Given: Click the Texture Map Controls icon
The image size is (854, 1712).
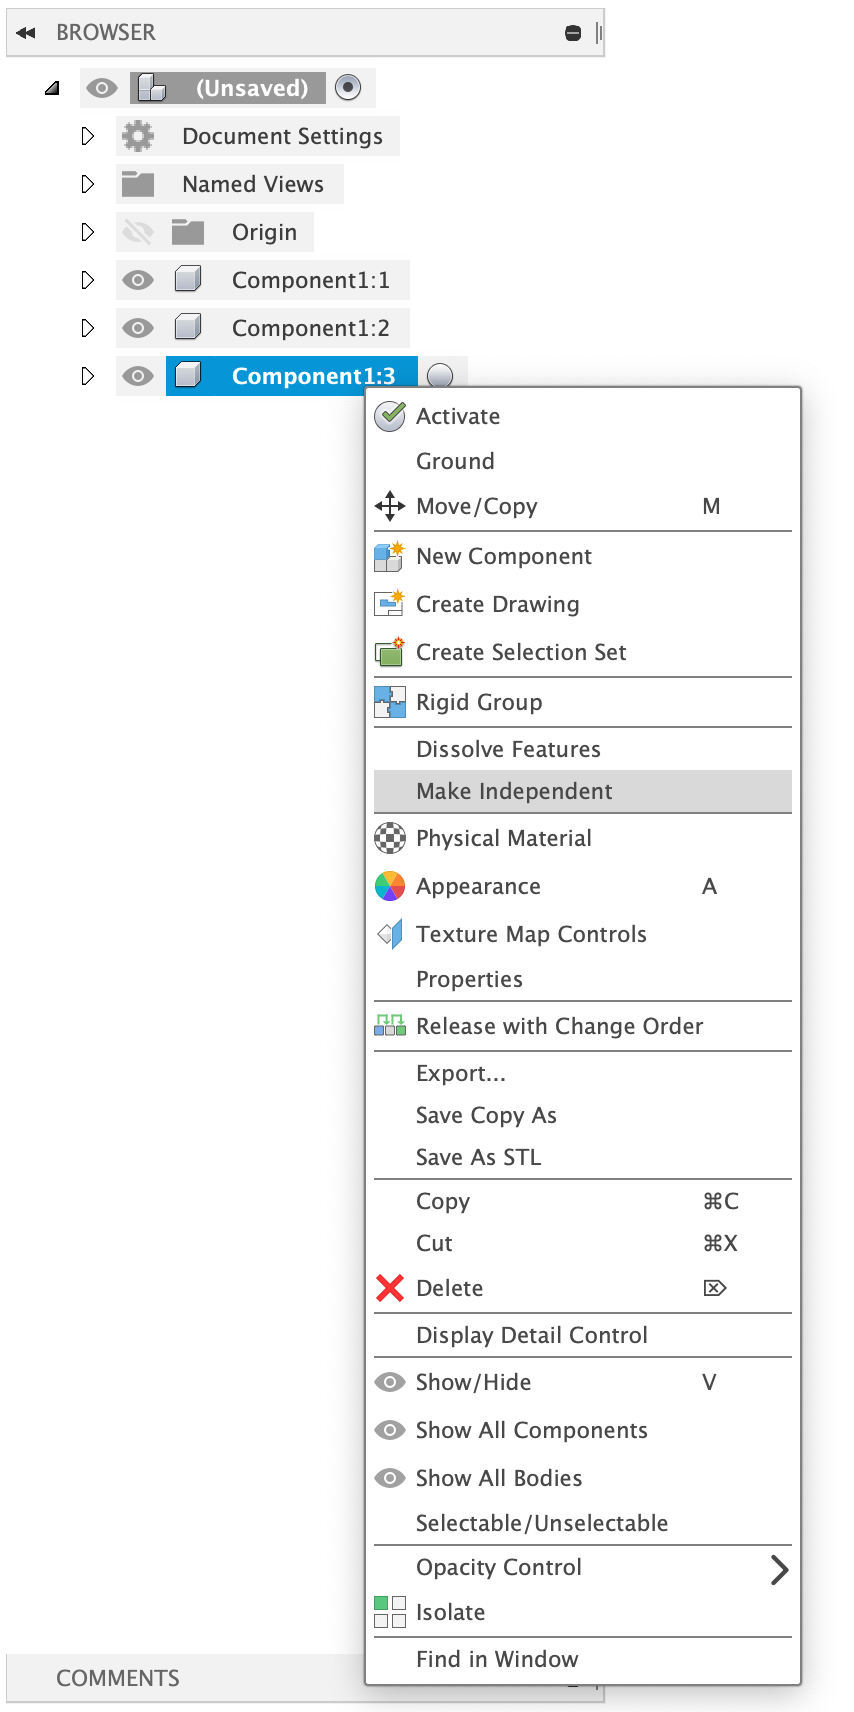Looking at the screenshot, I should [390, 934].
